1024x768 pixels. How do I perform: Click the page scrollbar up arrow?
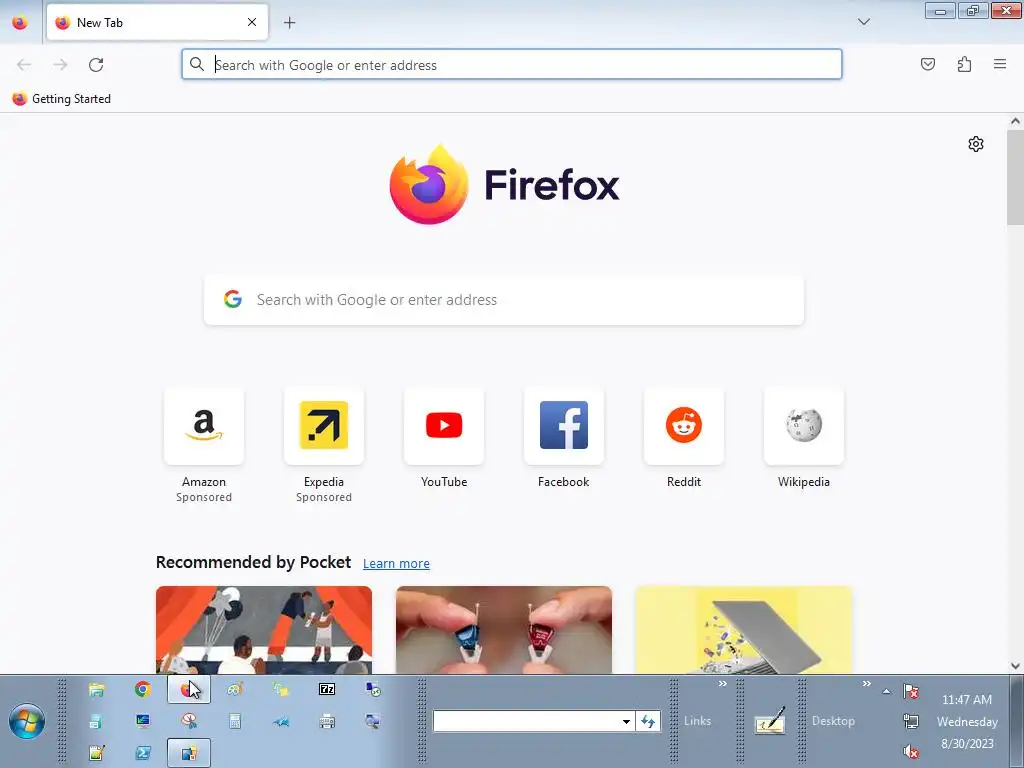[1015, 121]
